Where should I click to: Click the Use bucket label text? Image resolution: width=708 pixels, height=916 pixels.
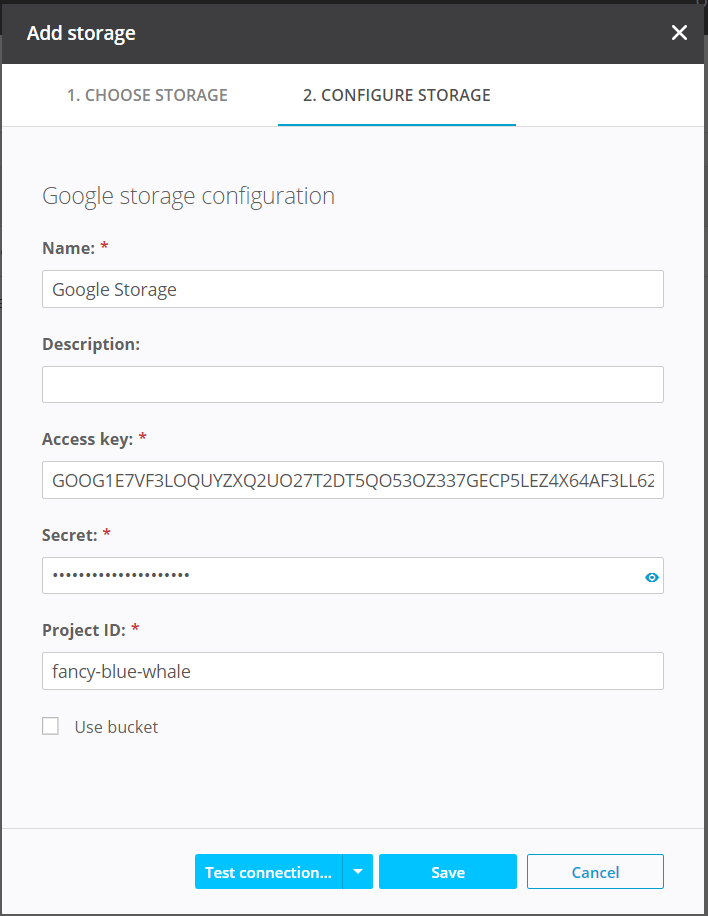[x=116, y=727]
